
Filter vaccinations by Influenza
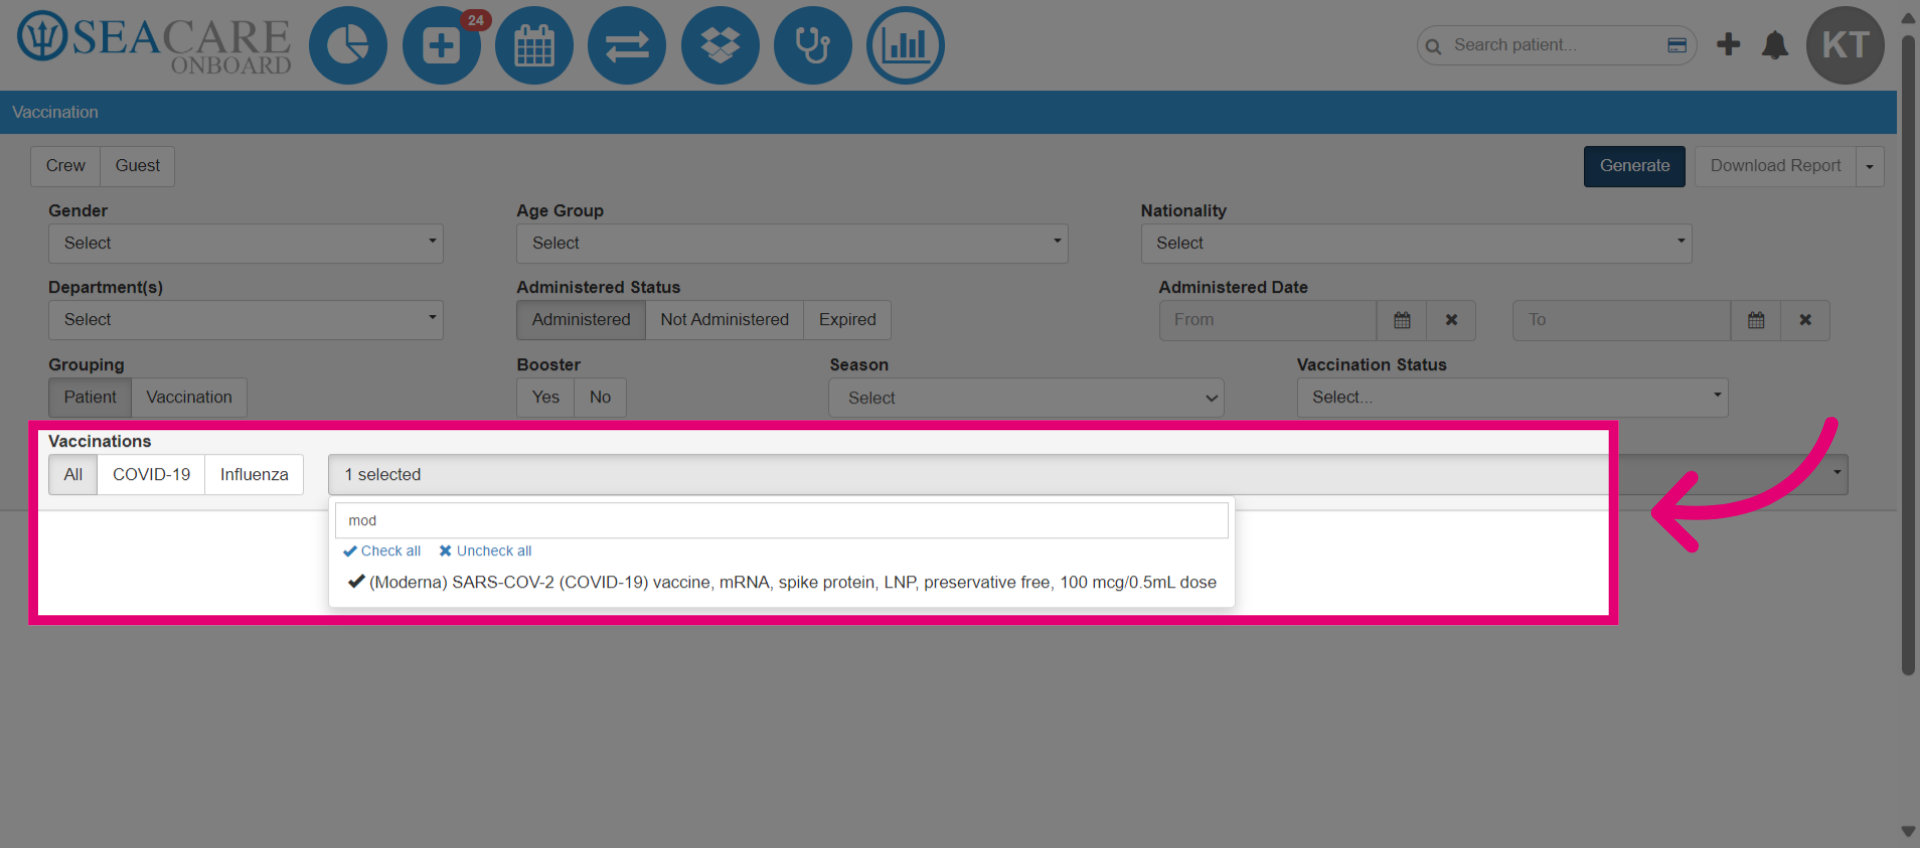254,474
